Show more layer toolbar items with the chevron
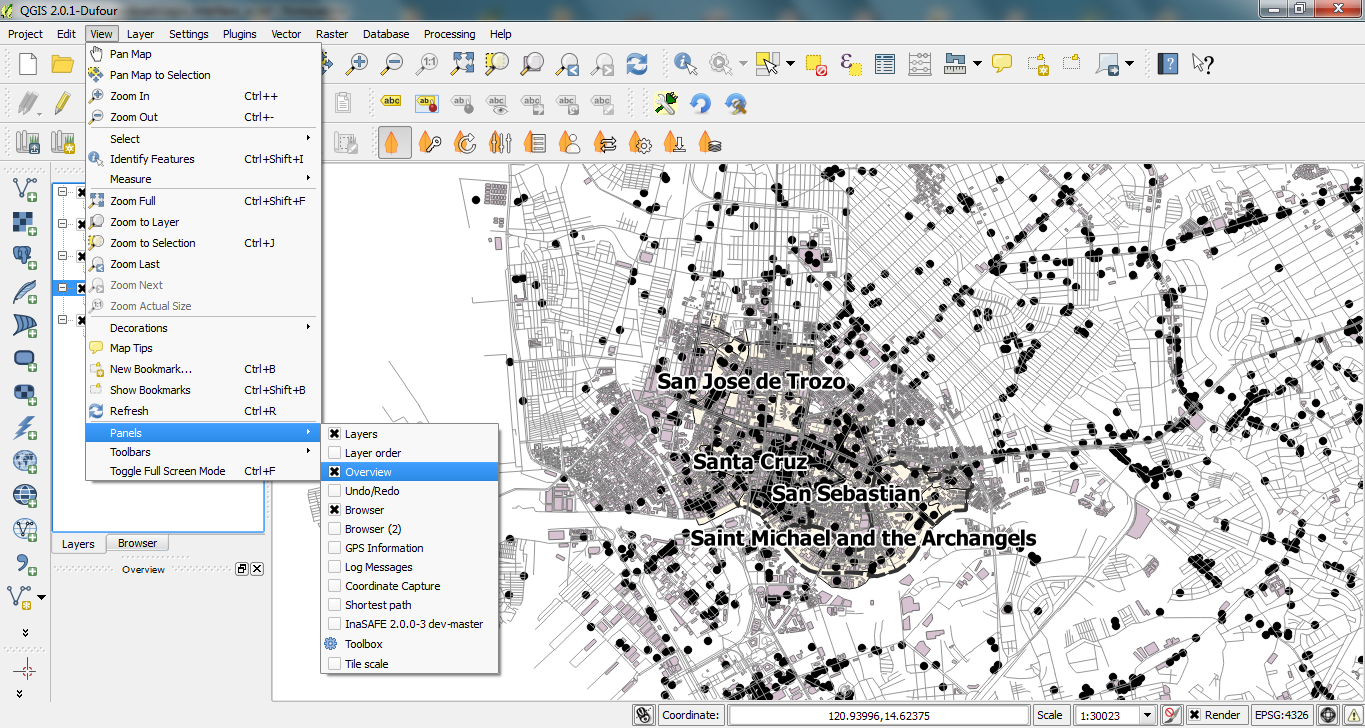This screenshot has width=1365, height=728. click(26, 632)
